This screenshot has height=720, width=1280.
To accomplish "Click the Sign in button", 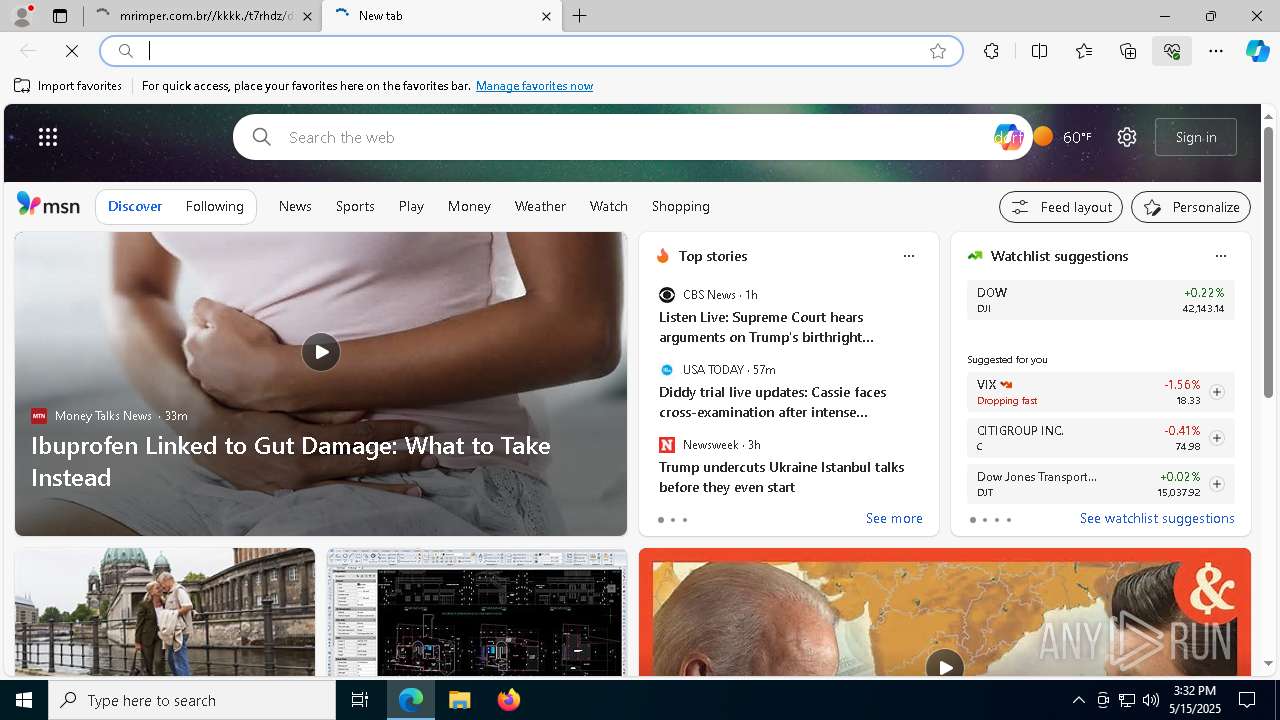I will click(1196, 137).
